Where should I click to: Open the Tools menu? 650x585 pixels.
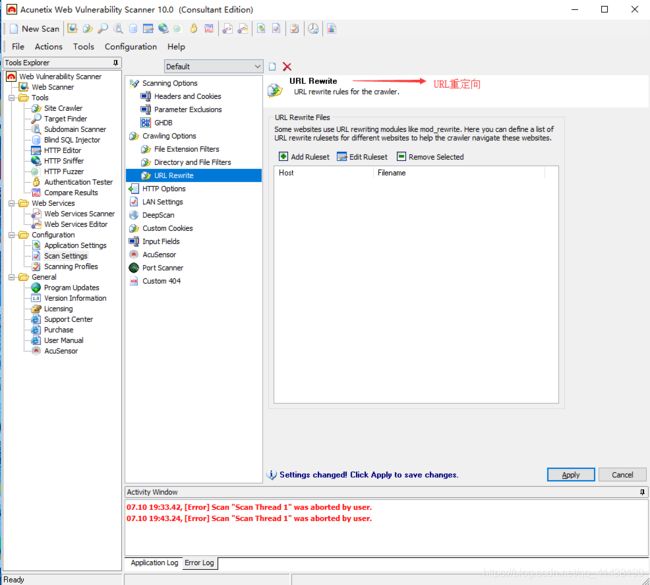84,46
